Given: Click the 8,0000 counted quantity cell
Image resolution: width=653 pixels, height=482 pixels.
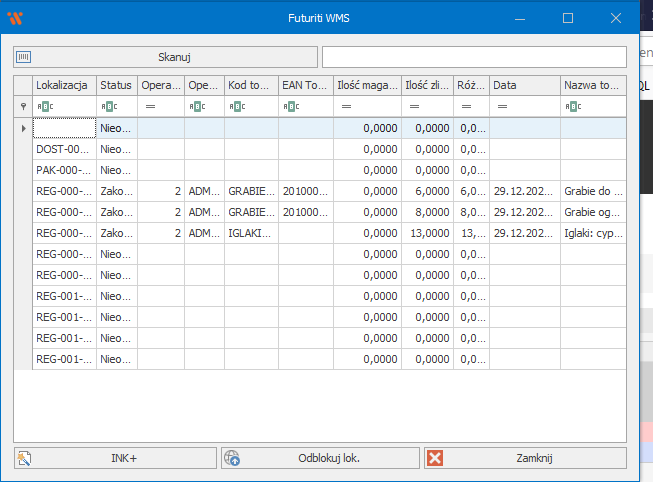Looking at the screenshot, I should pyautogui.click(x=428, y=212).
